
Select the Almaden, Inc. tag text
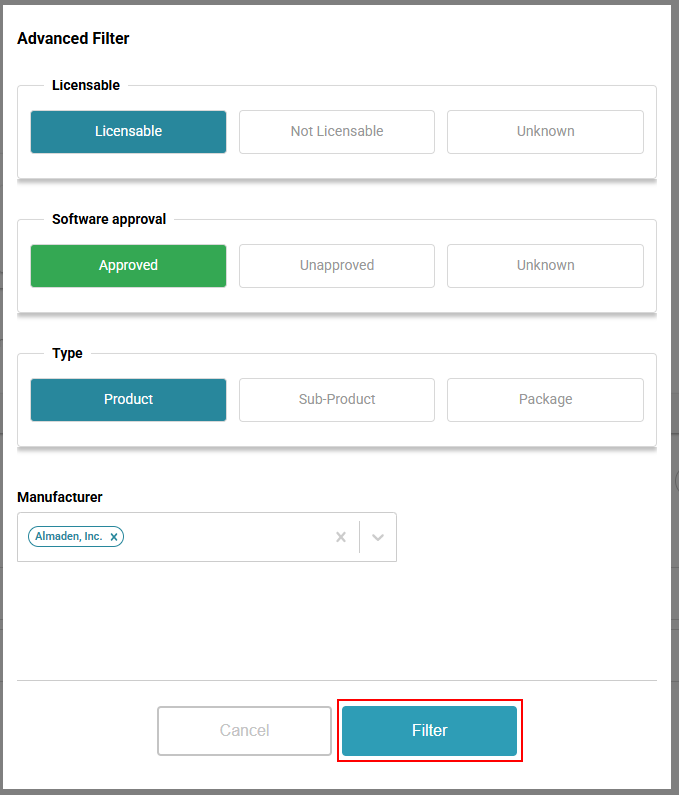[x=68, y=537]
